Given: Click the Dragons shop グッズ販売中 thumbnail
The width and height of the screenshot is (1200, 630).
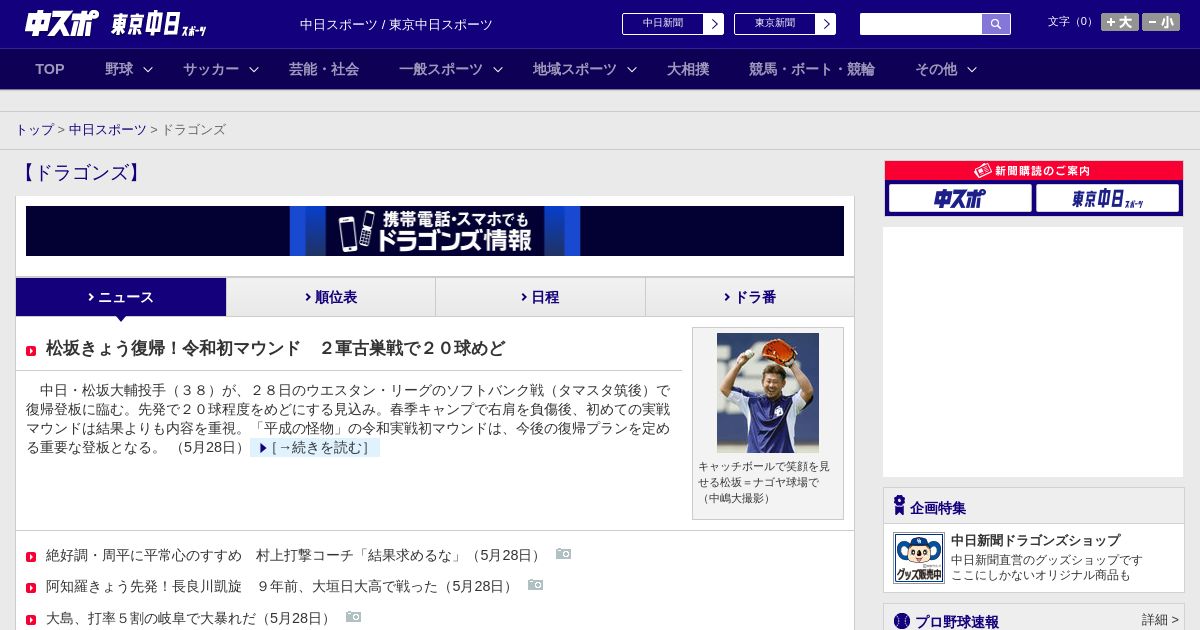Looking at the screenshot, I should coord(919,558).
